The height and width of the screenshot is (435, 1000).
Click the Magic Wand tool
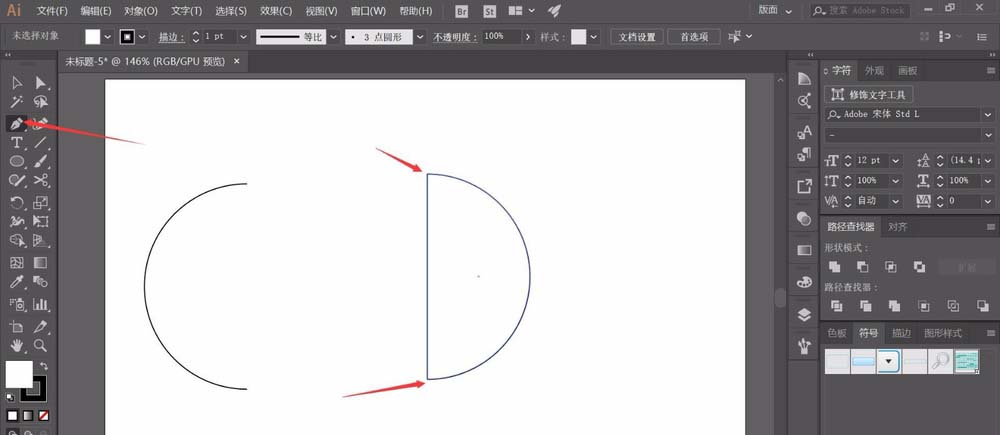[17, 102]
